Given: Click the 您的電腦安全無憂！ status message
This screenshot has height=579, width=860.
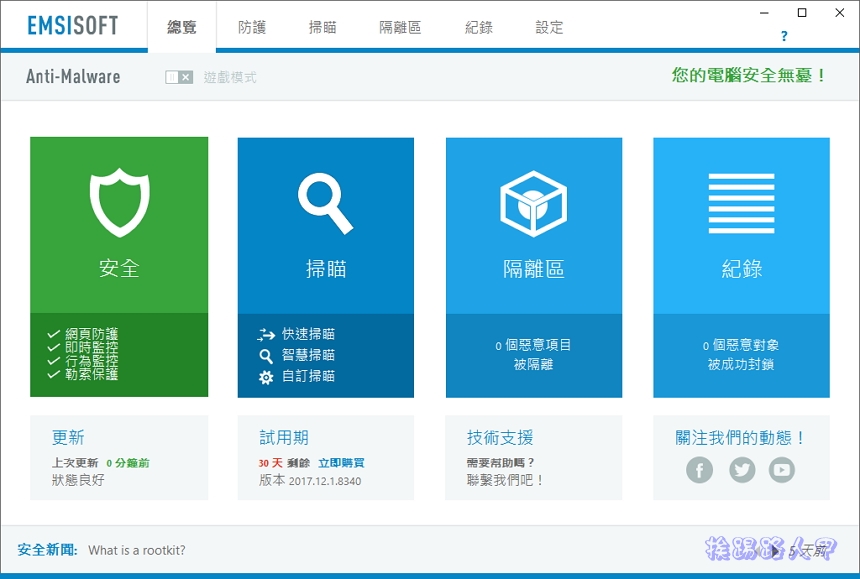Looking at the screenshot, I should pos(749,75).
